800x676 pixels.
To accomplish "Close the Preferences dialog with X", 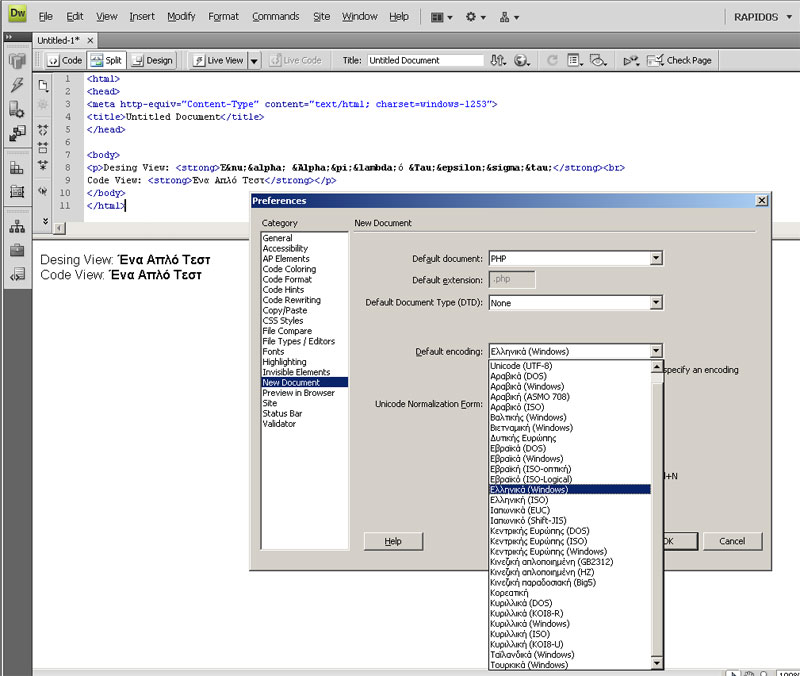I will pos(761,201).
